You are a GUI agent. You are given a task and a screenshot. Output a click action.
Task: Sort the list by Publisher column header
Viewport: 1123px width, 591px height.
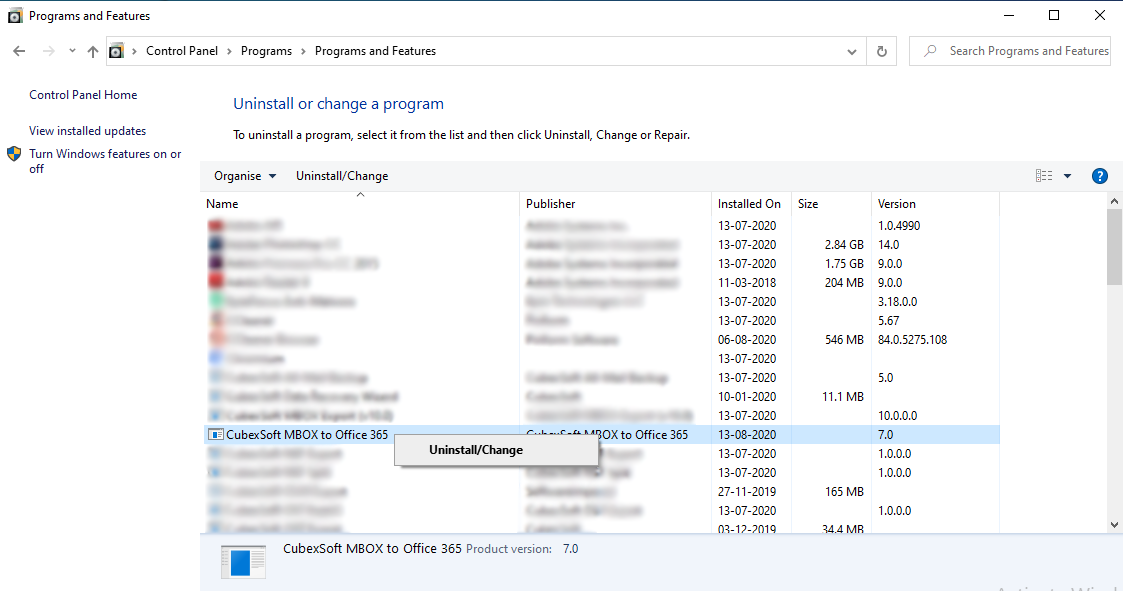click(551, 204)
